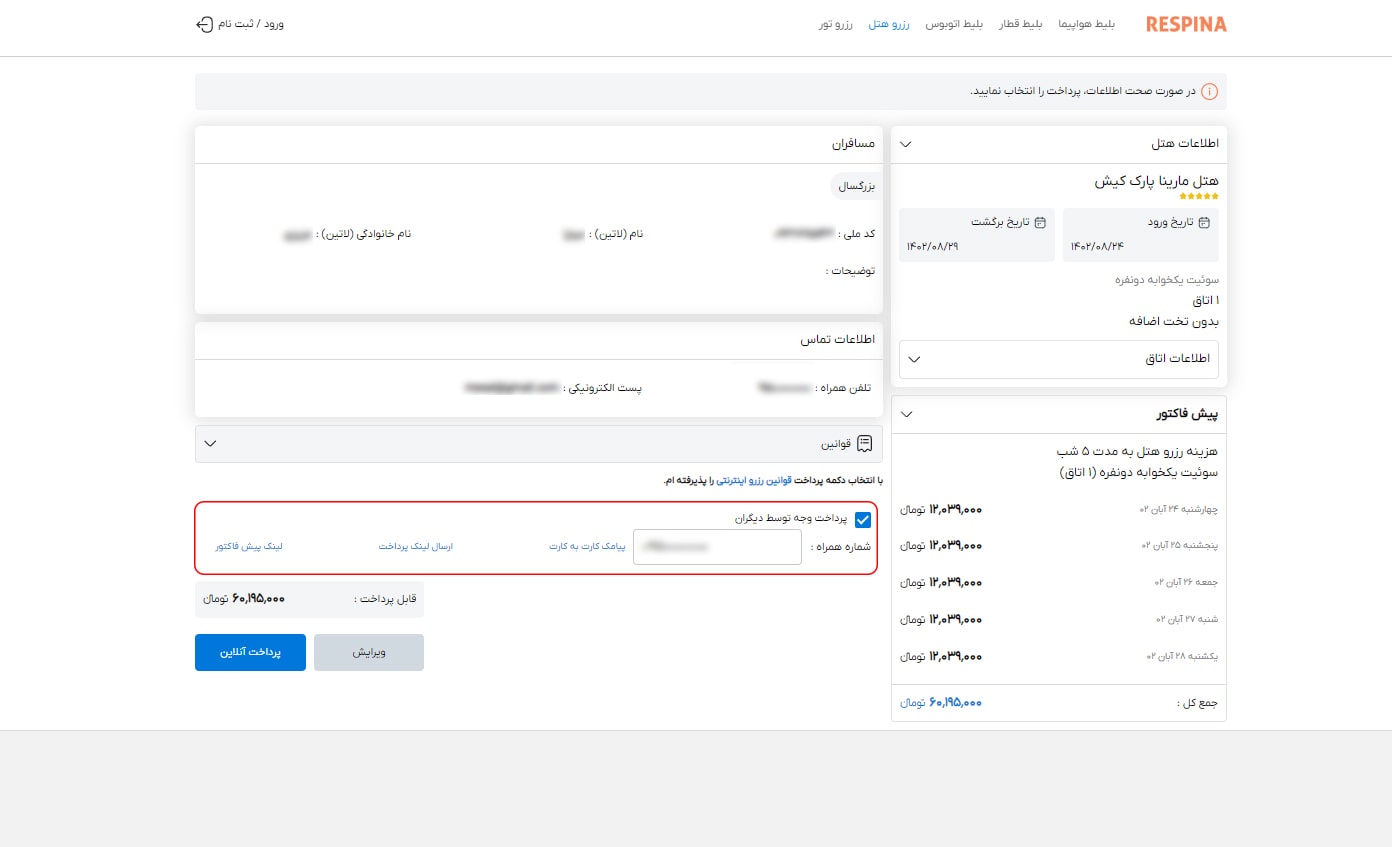Click the send payment link option
Viewport: 1392px width, 847px height.
coord(415,547)
